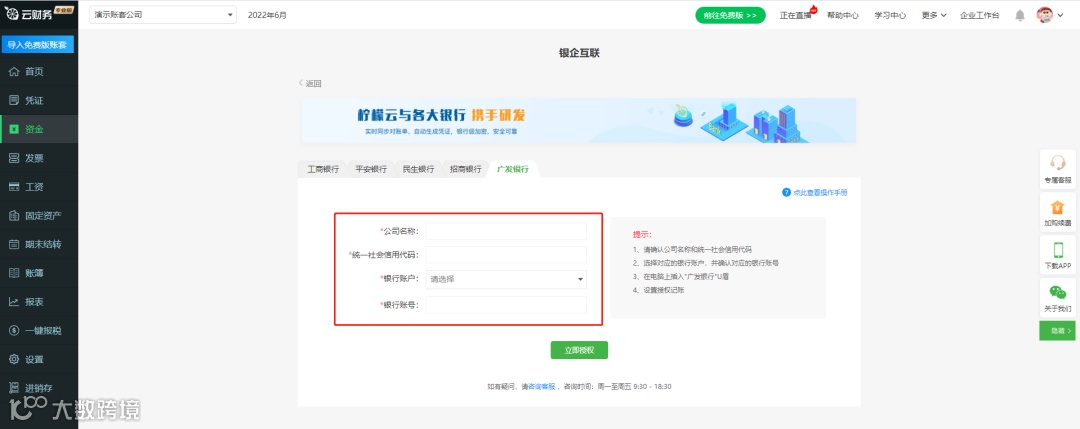The image size is (1080, 429).
Task: Open 正在直播 in top bar
Action: click(x=796, y=15)
